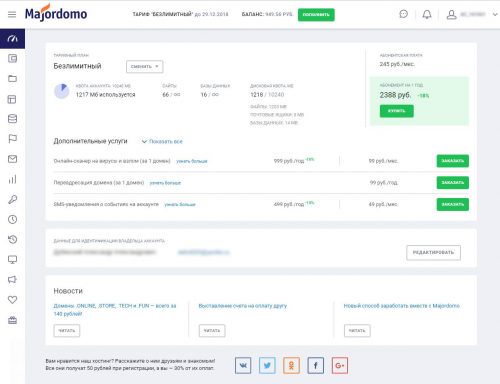Click the green Пополнить balance button

point(316,15)
